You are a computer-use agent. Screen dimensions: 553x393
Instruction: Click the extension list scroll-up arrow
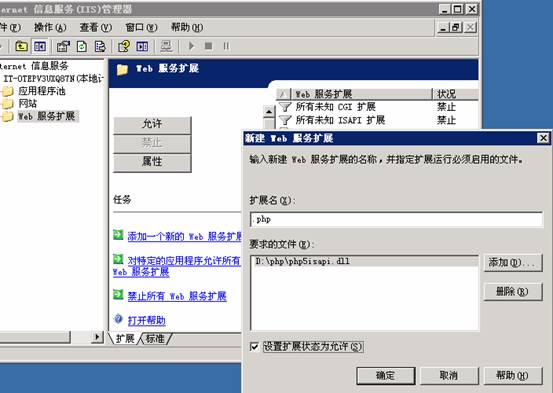tap(269, 112)
